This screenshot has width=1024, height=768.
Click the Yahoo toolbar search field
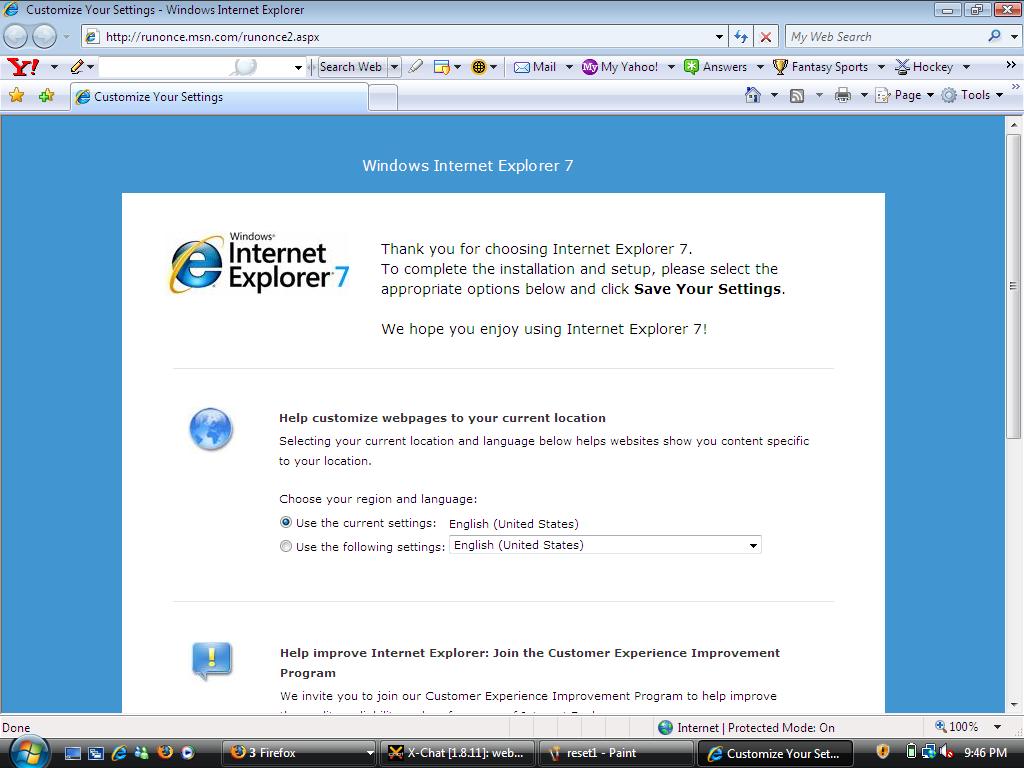click(x=196, y=67)
